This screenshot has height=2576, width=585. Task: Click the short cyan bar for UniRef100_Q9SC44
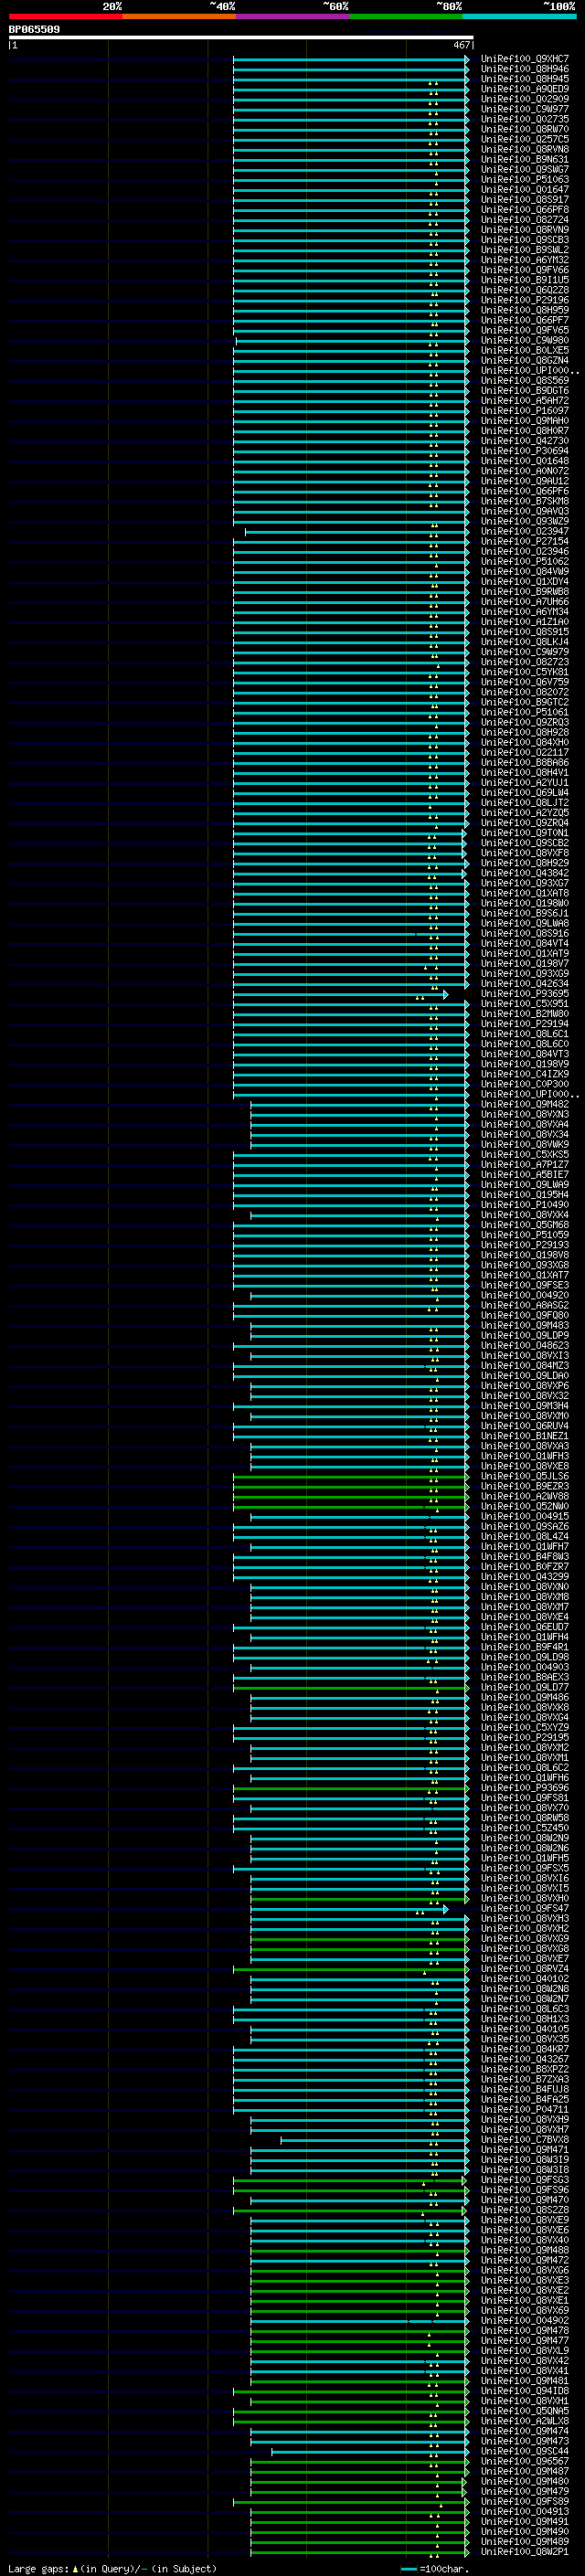(370, 2451)
